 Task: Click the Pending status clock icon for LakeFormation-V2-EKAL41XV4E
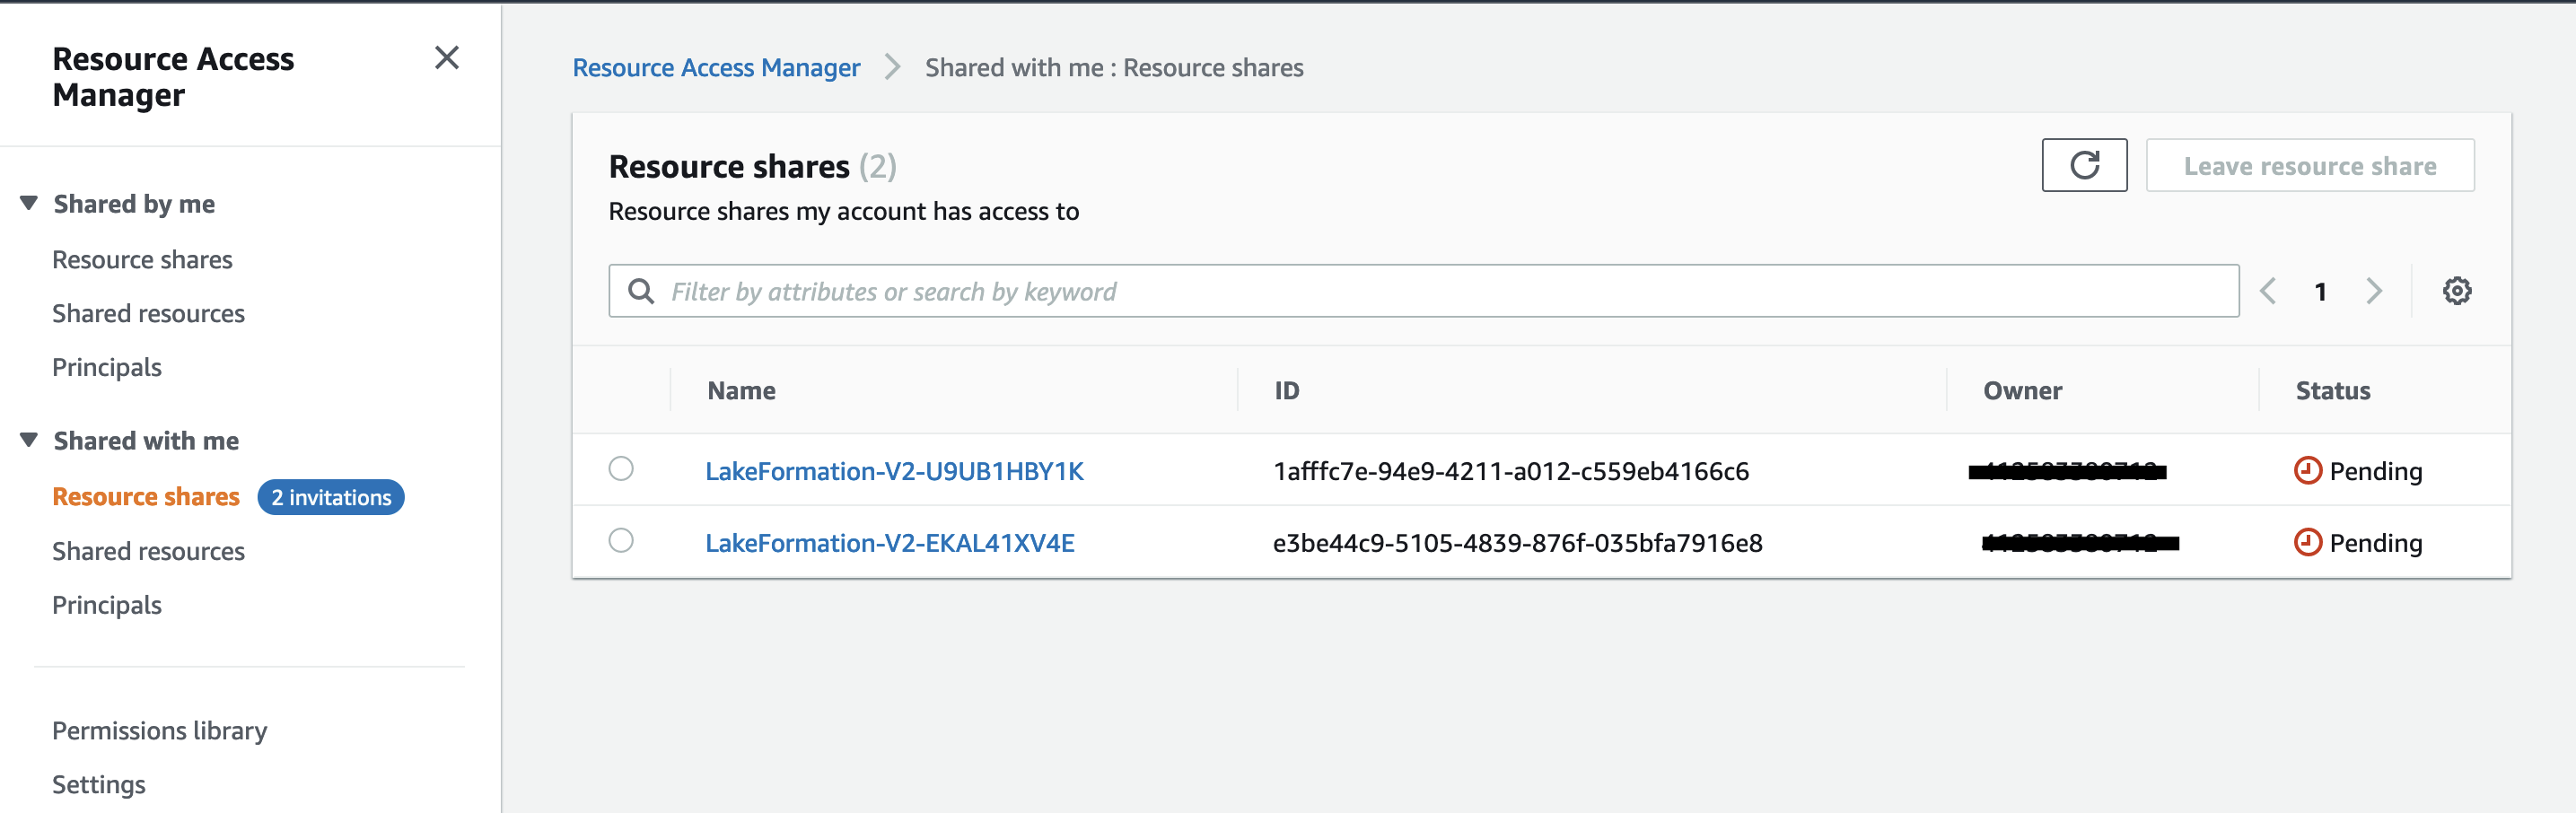[2308, 542]
